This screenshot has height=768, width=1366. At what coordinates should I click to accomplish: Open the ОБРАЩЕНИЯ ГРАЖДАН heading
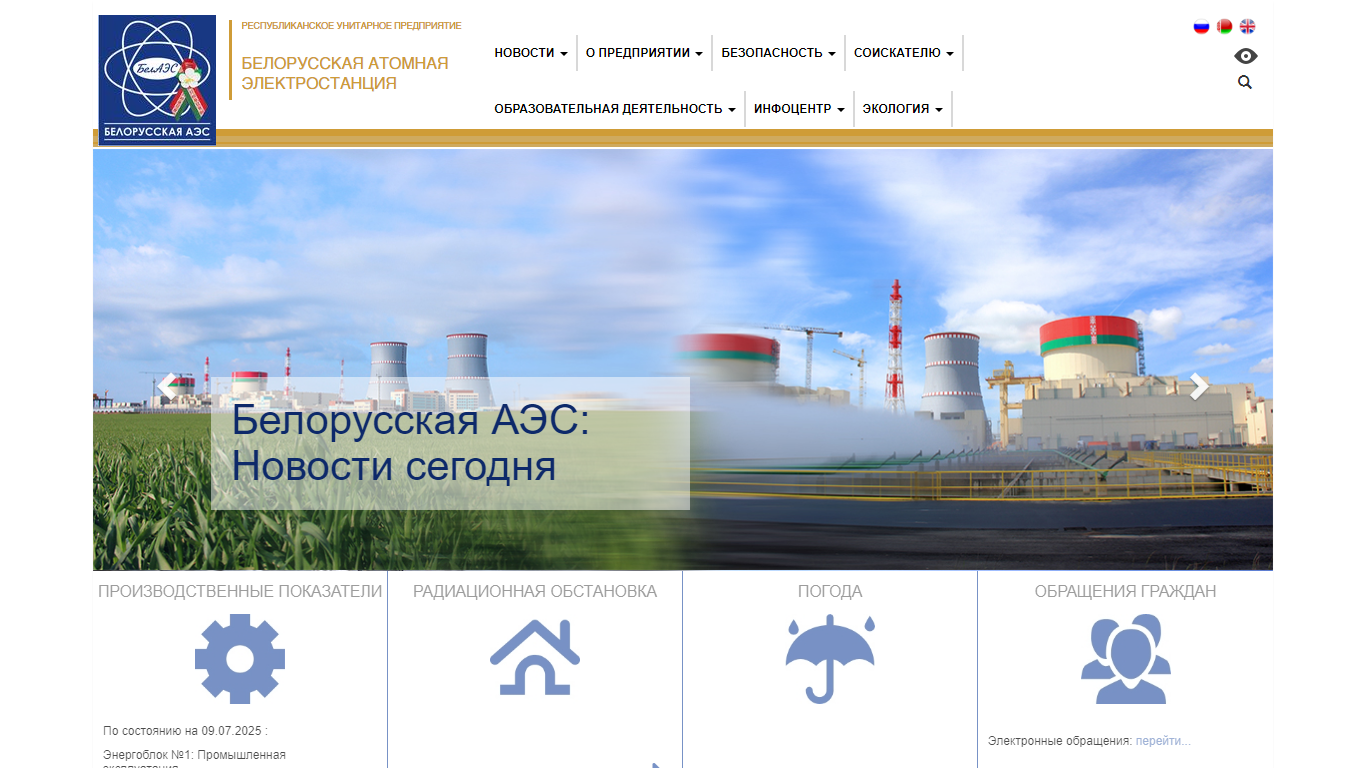click(1126, 591)
